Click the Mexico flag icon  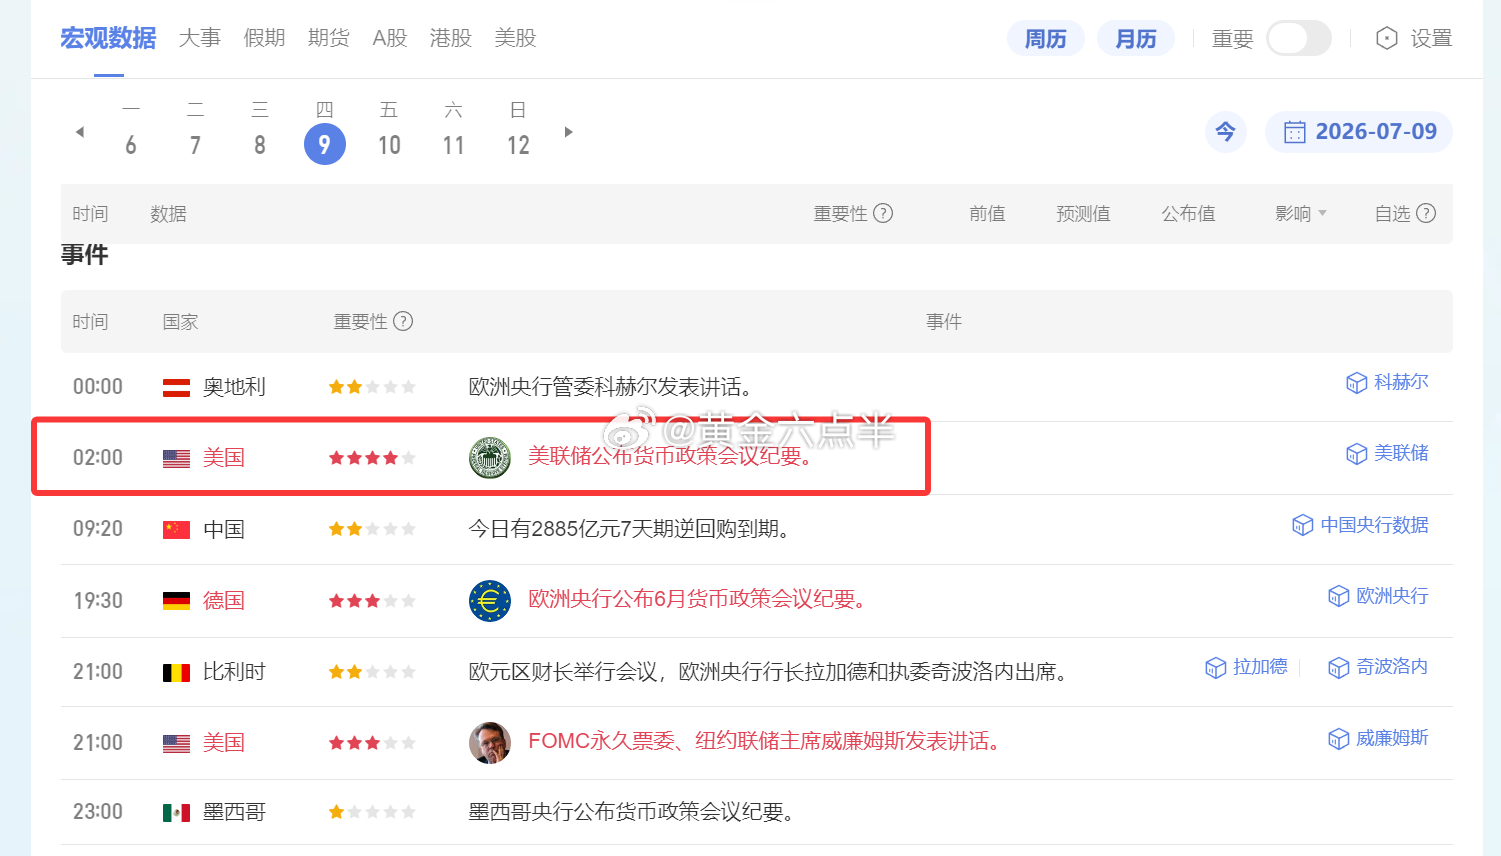(176, 813)
